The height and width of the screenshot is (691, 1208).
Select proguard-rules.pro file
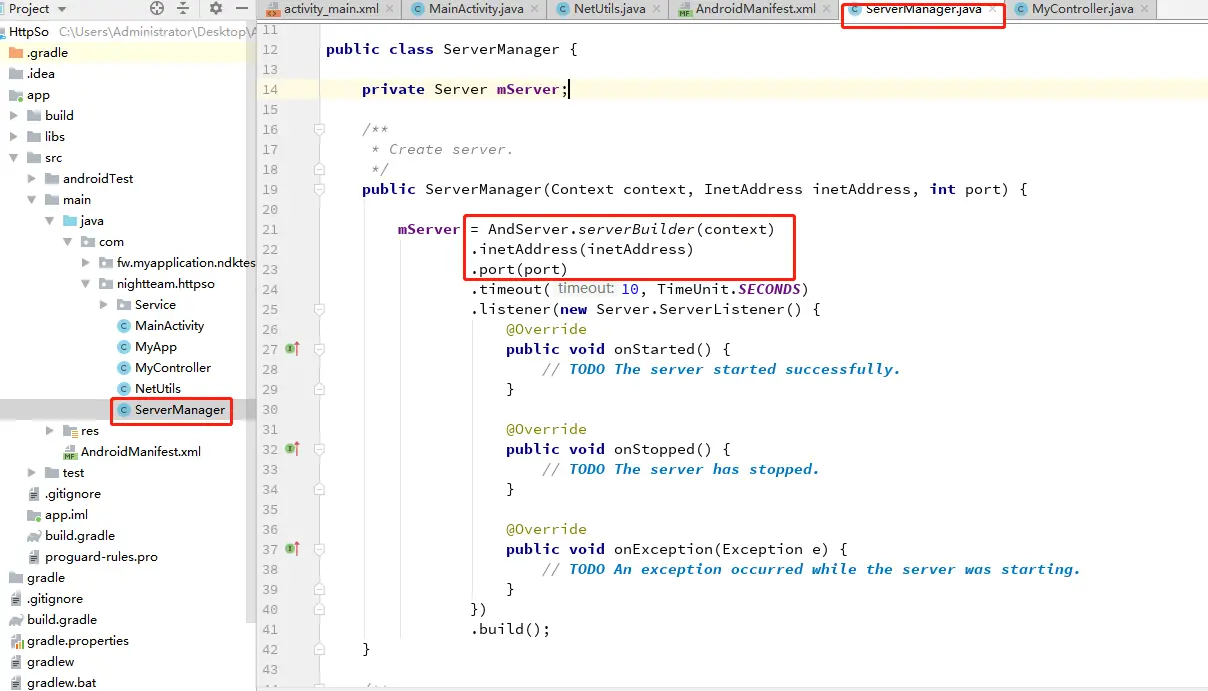point(92,557)
